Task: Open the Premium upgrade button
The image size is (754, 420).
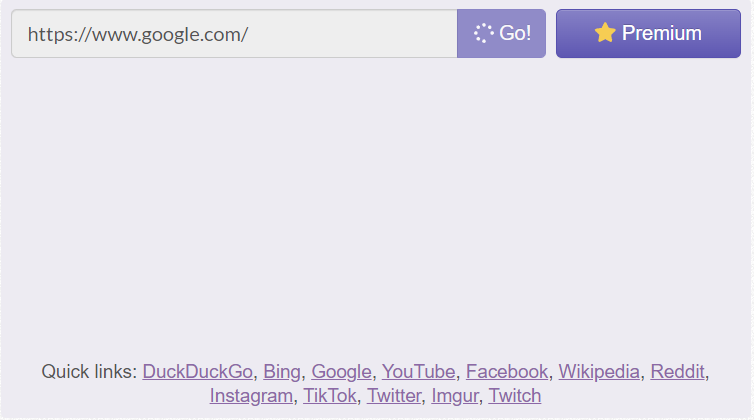Action: click(x=648, y=33)
